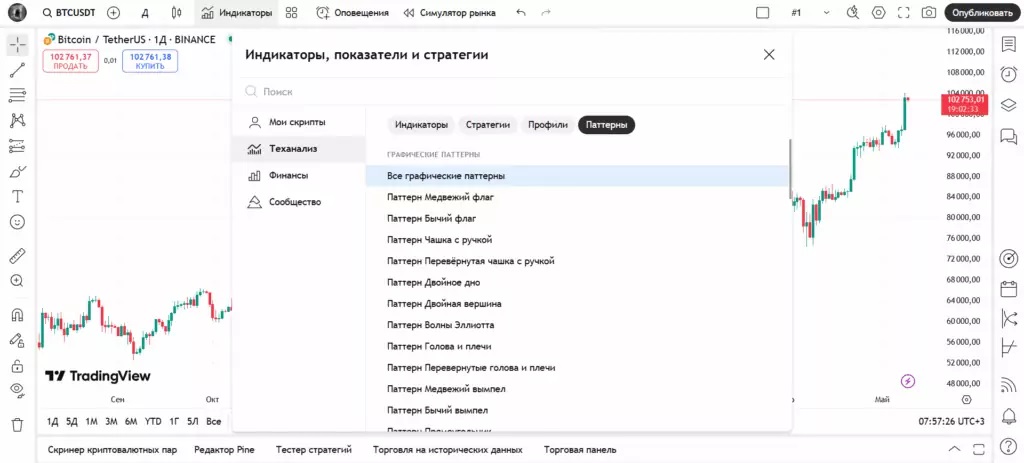Image resolution: width=1024 pixels, height=463 pixels.
Task: Choose Паттерн Волны Эллиотта
Action: 577,325
